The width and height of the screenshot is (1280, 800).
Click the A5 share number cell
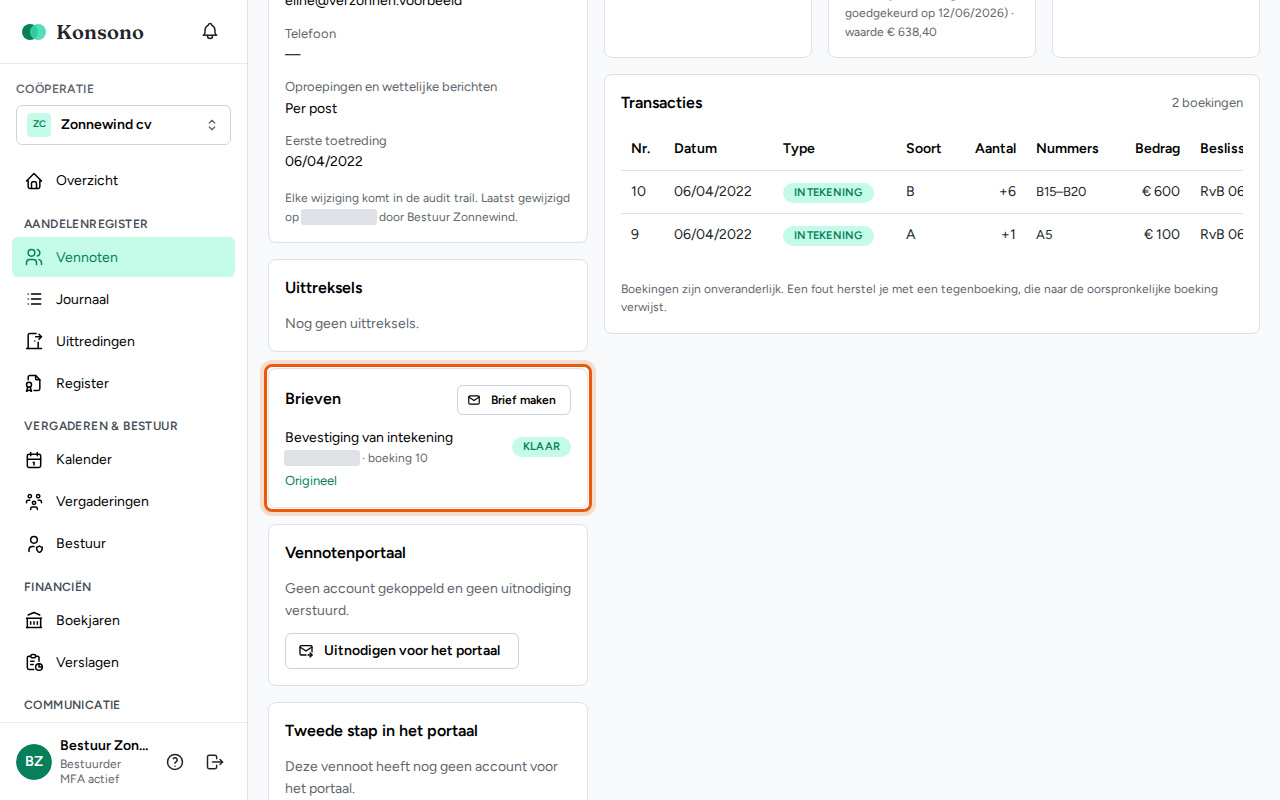pos(1044,235)
